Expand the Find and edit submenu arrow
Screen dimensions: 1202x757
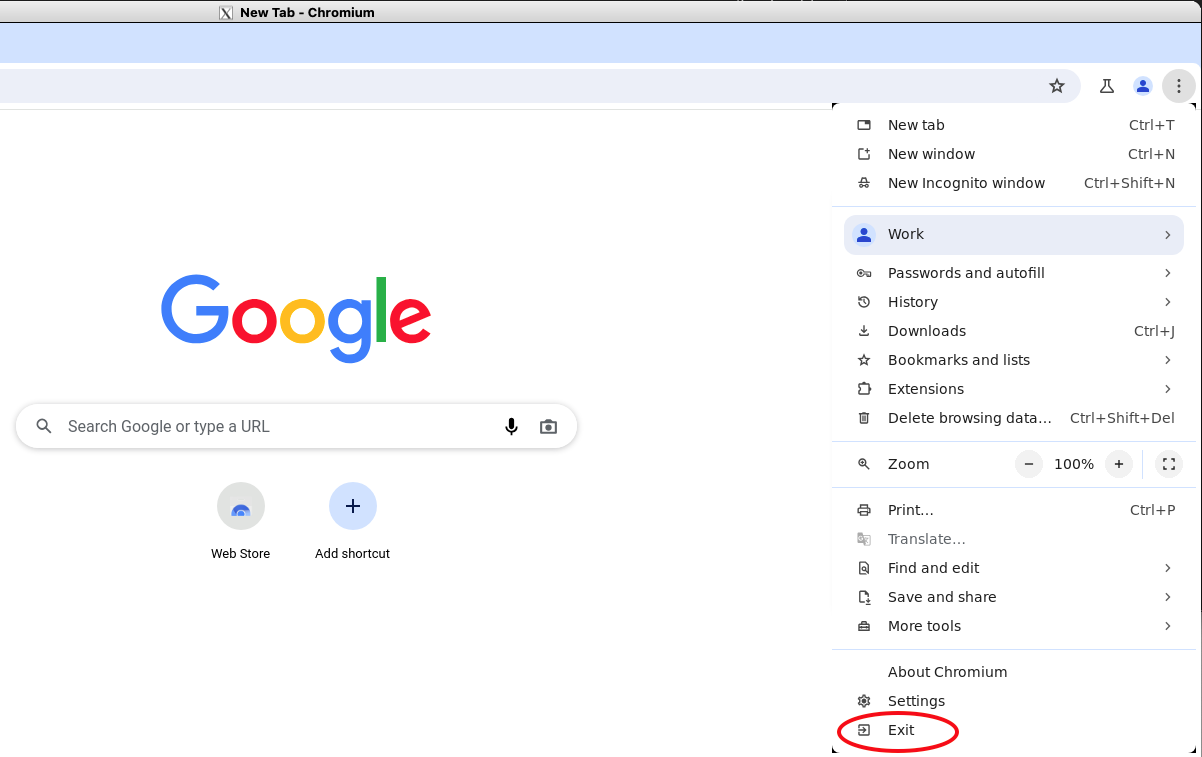point(1167,568)
